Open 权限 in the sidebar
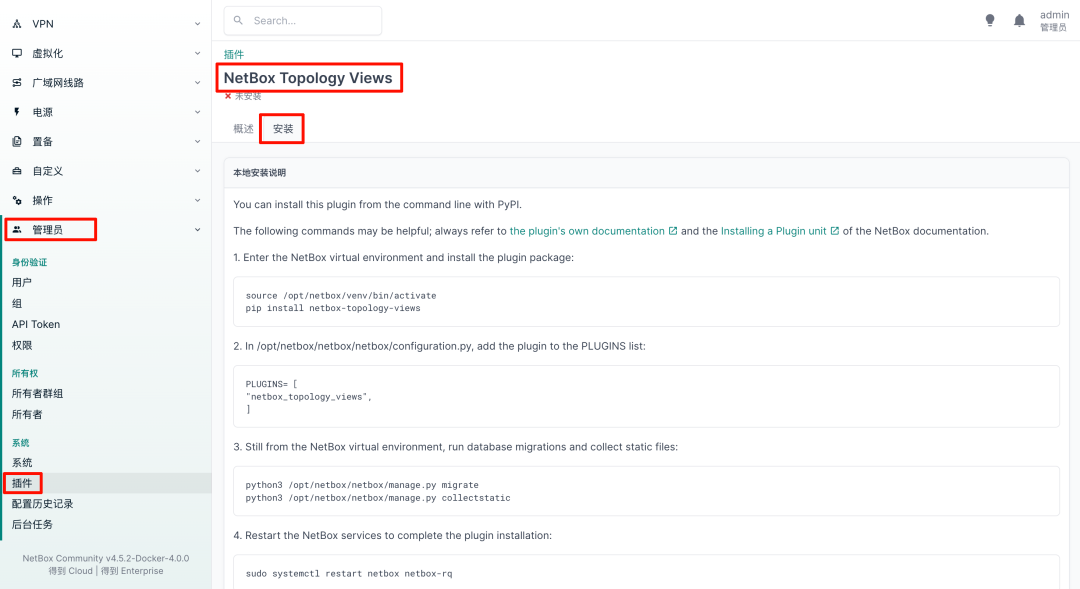 [x=21, y=345]
